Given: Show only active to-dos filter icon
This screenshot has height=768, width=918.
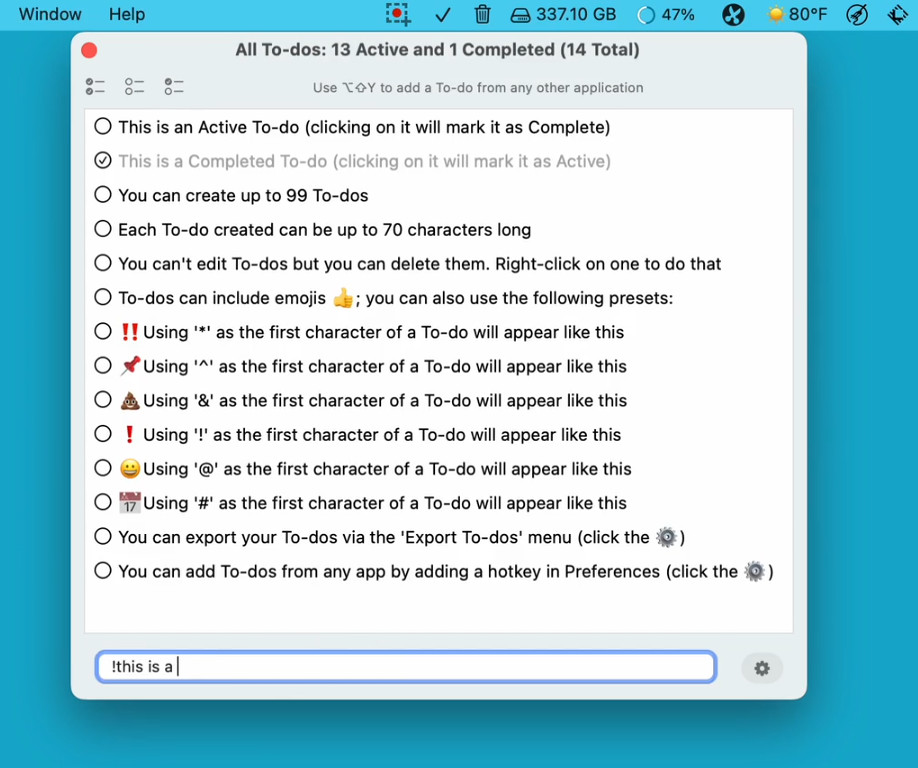Looking at the screenshot, I should (135, 87).
